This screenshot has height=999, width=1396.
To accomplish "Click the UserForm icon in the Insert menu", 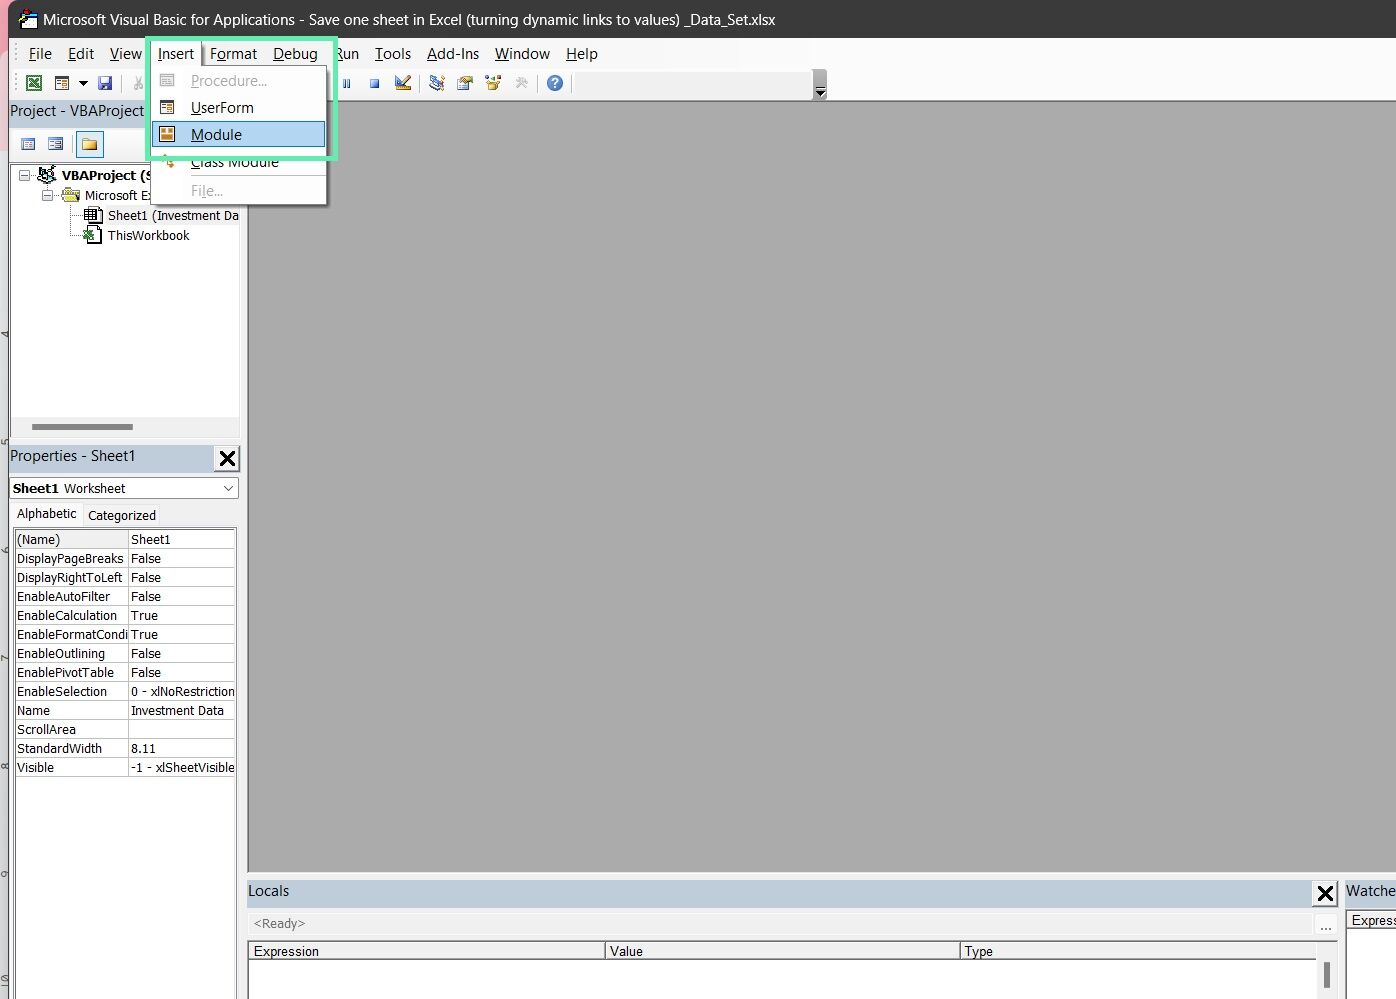I will pos(167,107).
